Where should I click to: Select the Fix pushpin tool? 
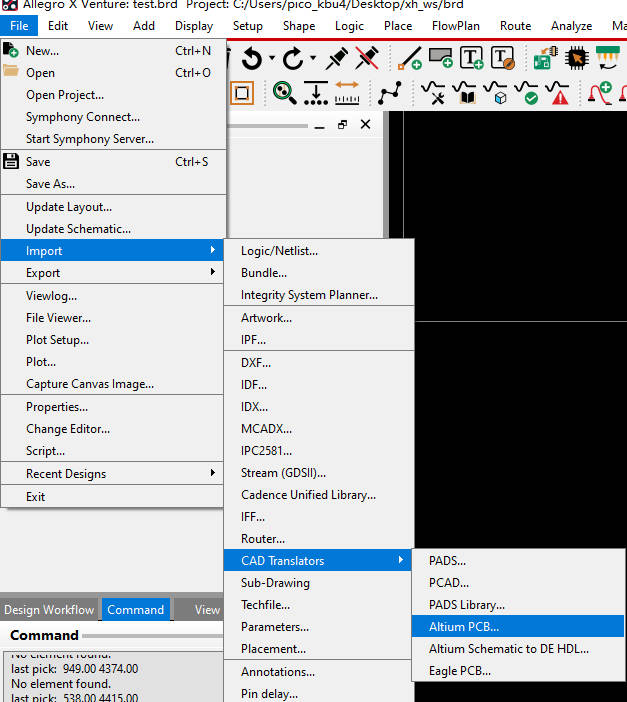pyautogui.click(x=337, y=58)
